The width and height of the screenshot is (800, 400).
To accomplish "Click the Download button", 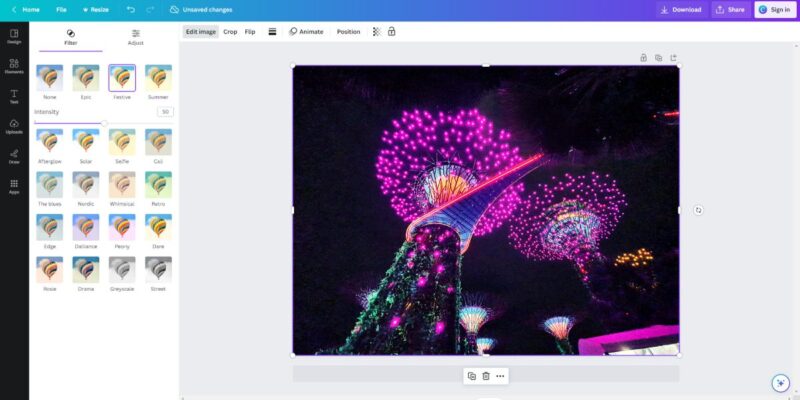I will tap(682, 10).
